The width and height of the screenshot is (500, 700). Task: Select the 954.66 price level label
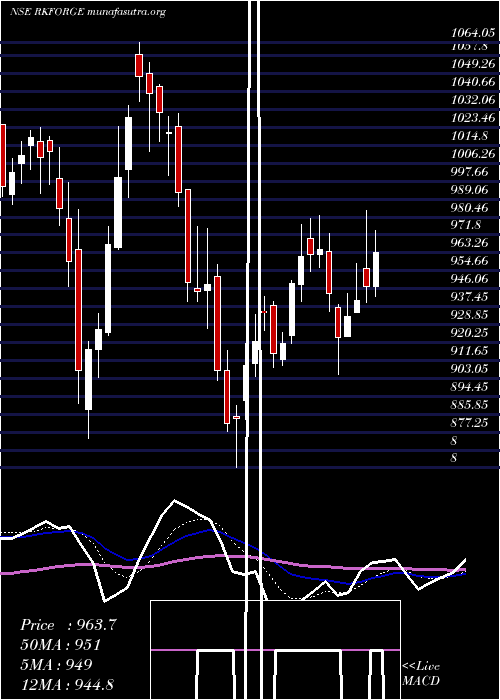pyautogui.click(x=469, y=261)
